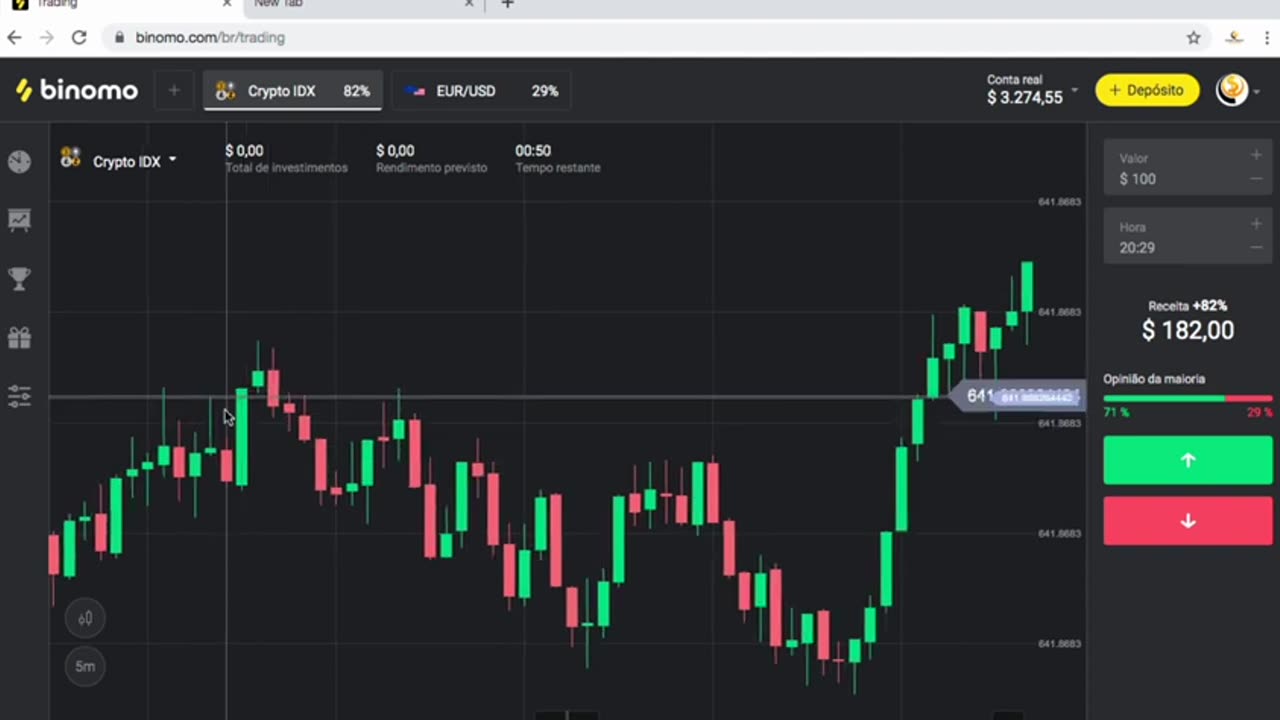
Task: Click the Binomo logo
Action: [77, 90]
